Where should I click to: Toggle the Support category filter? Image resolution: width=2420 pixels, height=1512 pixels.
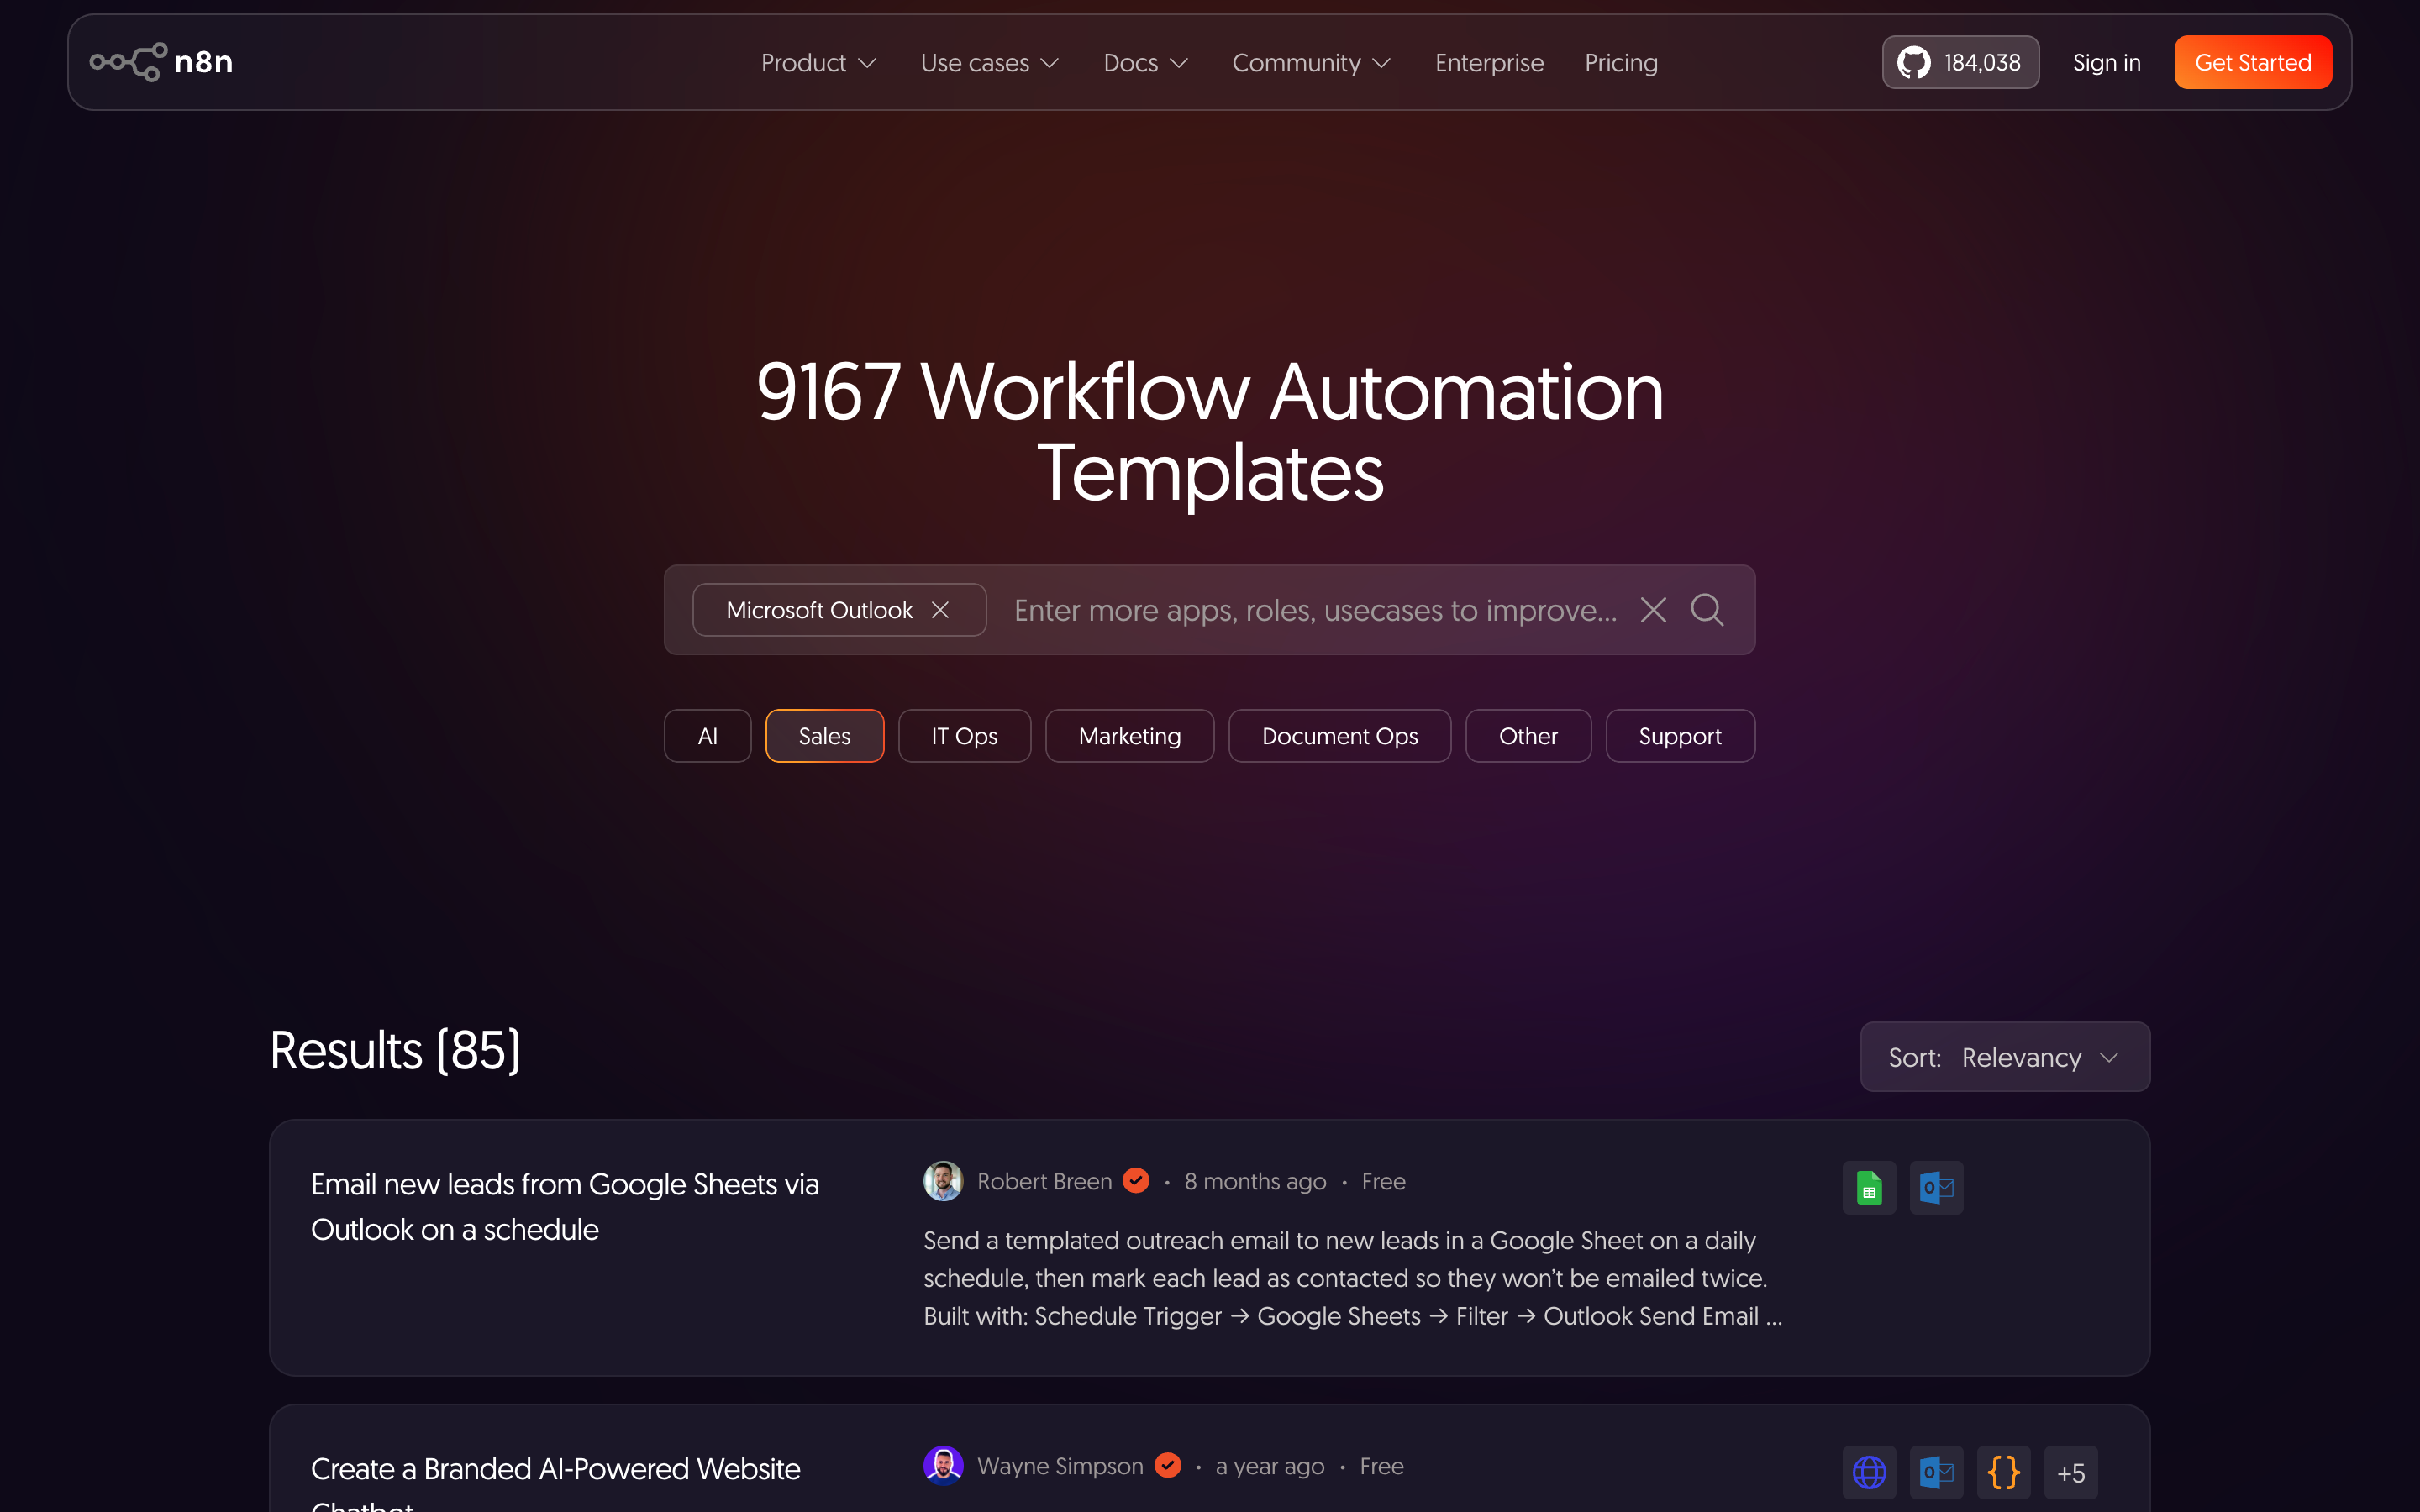1680,736
